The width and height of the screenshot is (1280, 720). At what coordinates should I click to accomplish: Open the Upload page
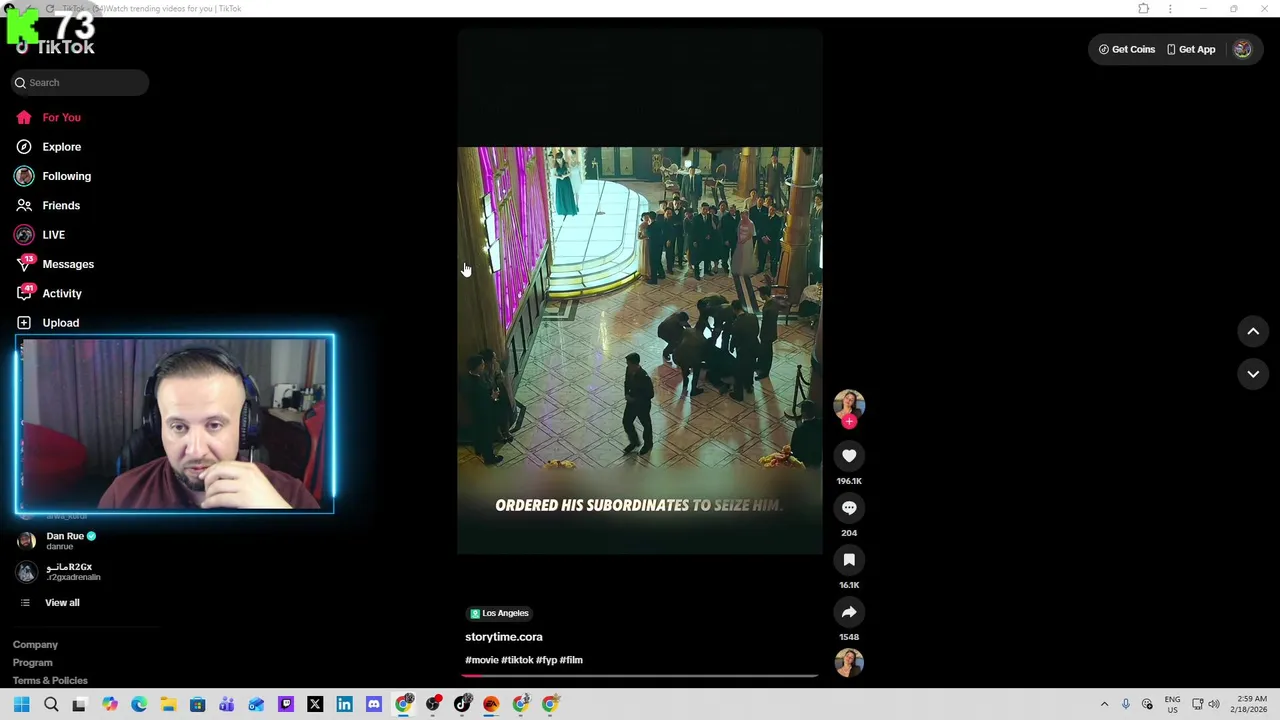[x=47, y=323]
